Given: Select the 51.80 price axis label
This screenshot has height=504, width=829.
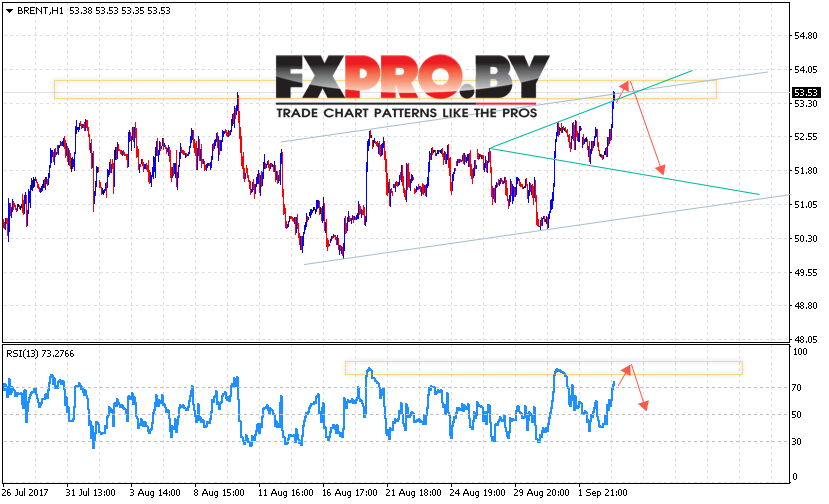Looking at the screenshot, I should [806, 171].
